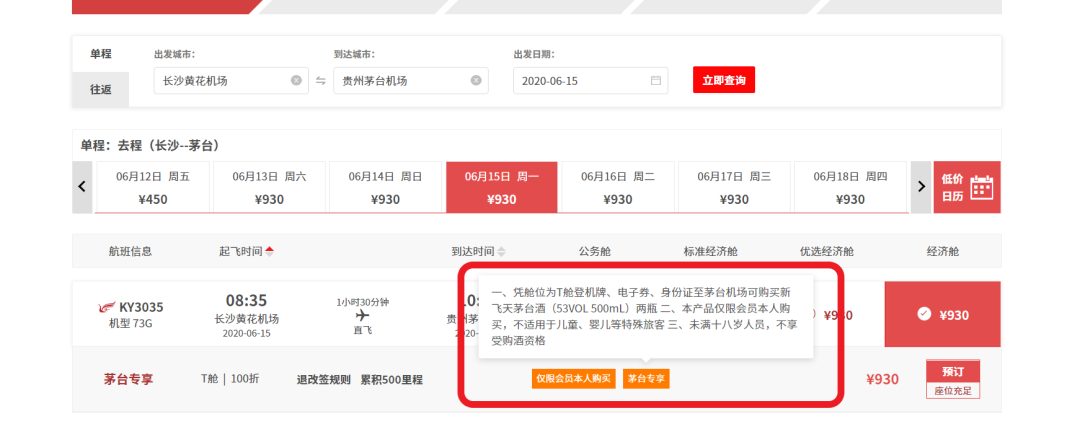Click the 茅台专享 orange tag
This screenshot has width=1080, height=437.
click(646, 378)
